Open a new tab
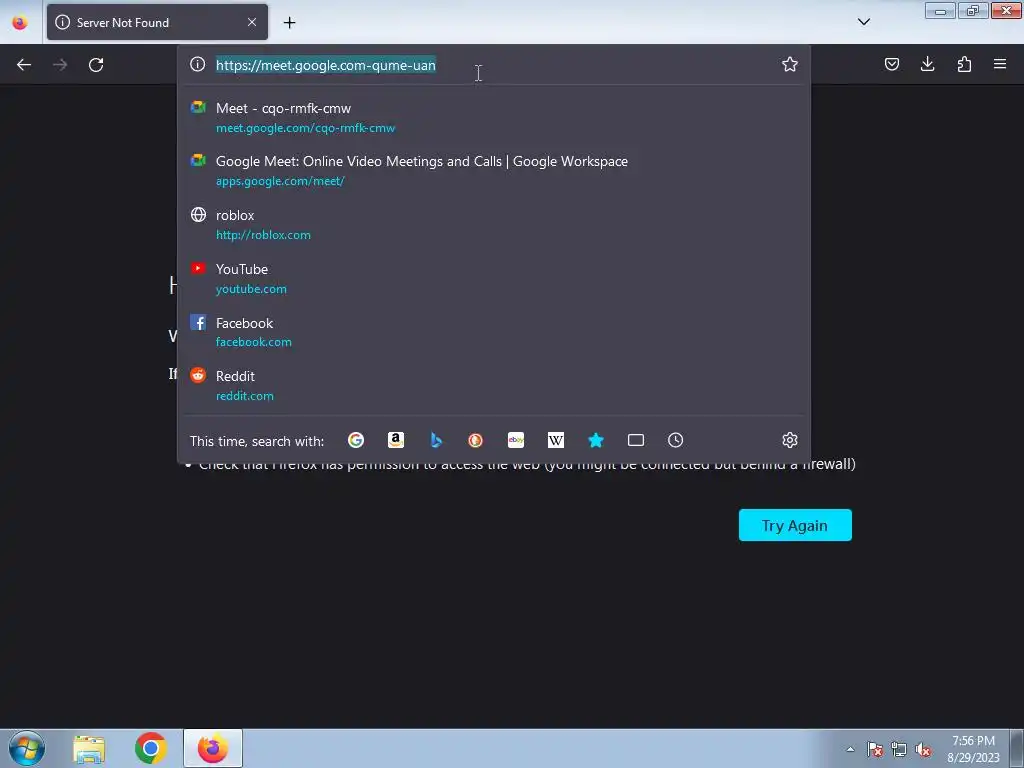Image resolution: width=1024 pixels, height=768 pixels. point(289,23)
